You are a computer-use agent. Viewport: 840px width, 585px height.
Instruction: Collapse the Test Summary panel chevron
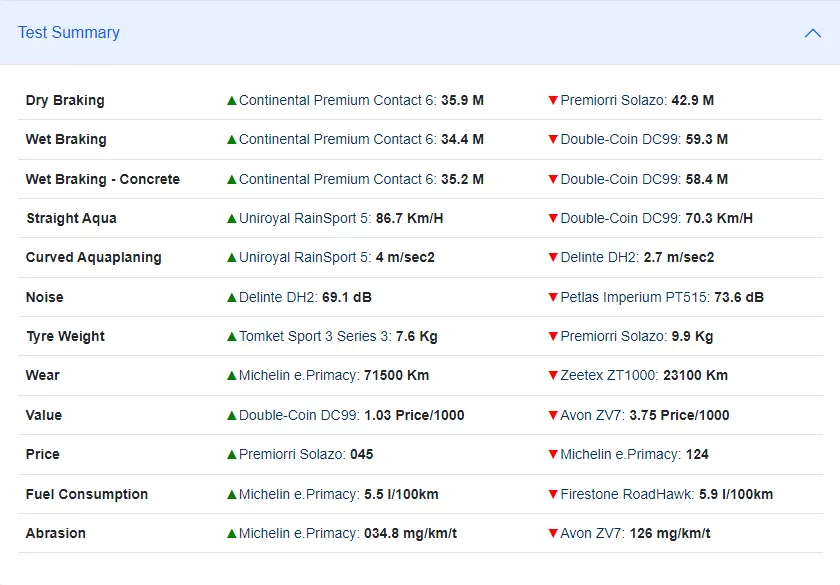coord(813,33)
